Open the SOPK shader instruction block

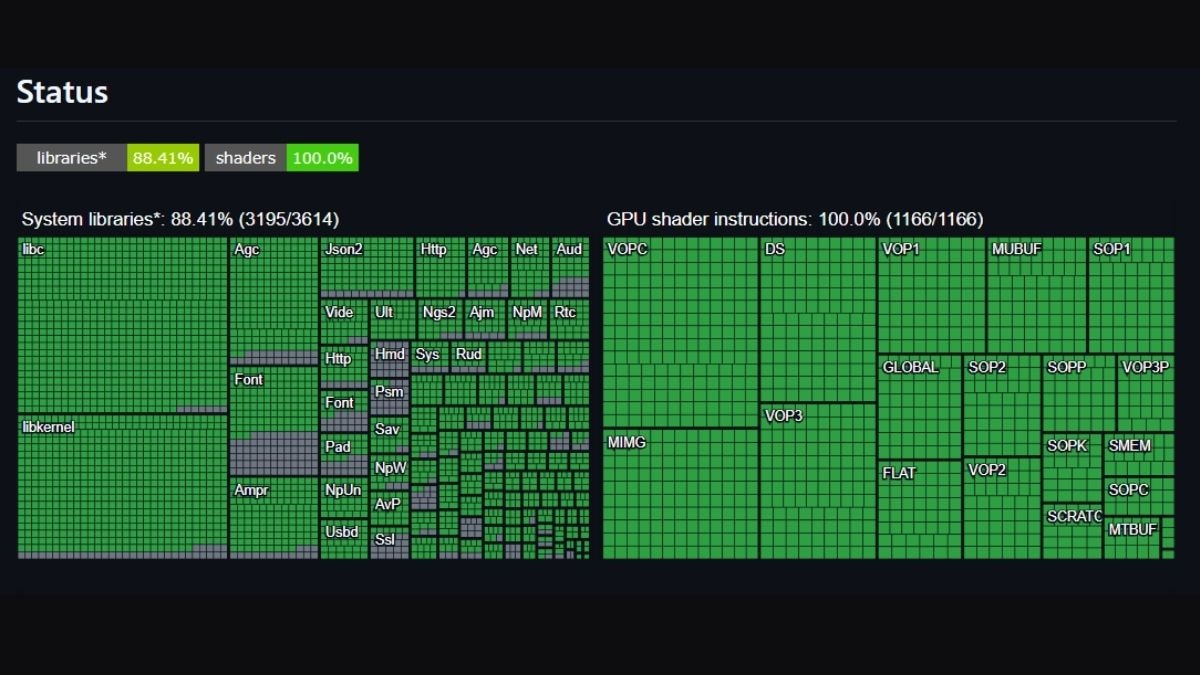pyautogui.click(x=1072, y=468)
